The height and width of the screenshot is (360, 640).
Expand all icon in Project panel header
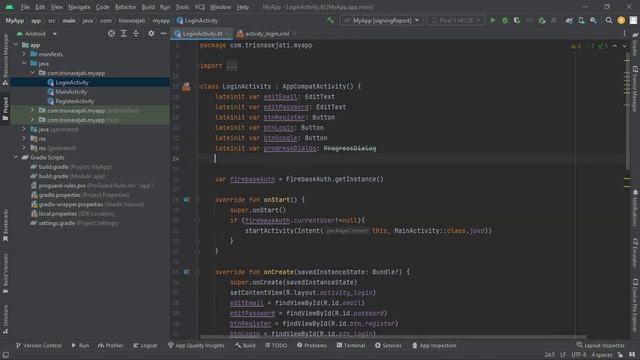tap(124, 33)
